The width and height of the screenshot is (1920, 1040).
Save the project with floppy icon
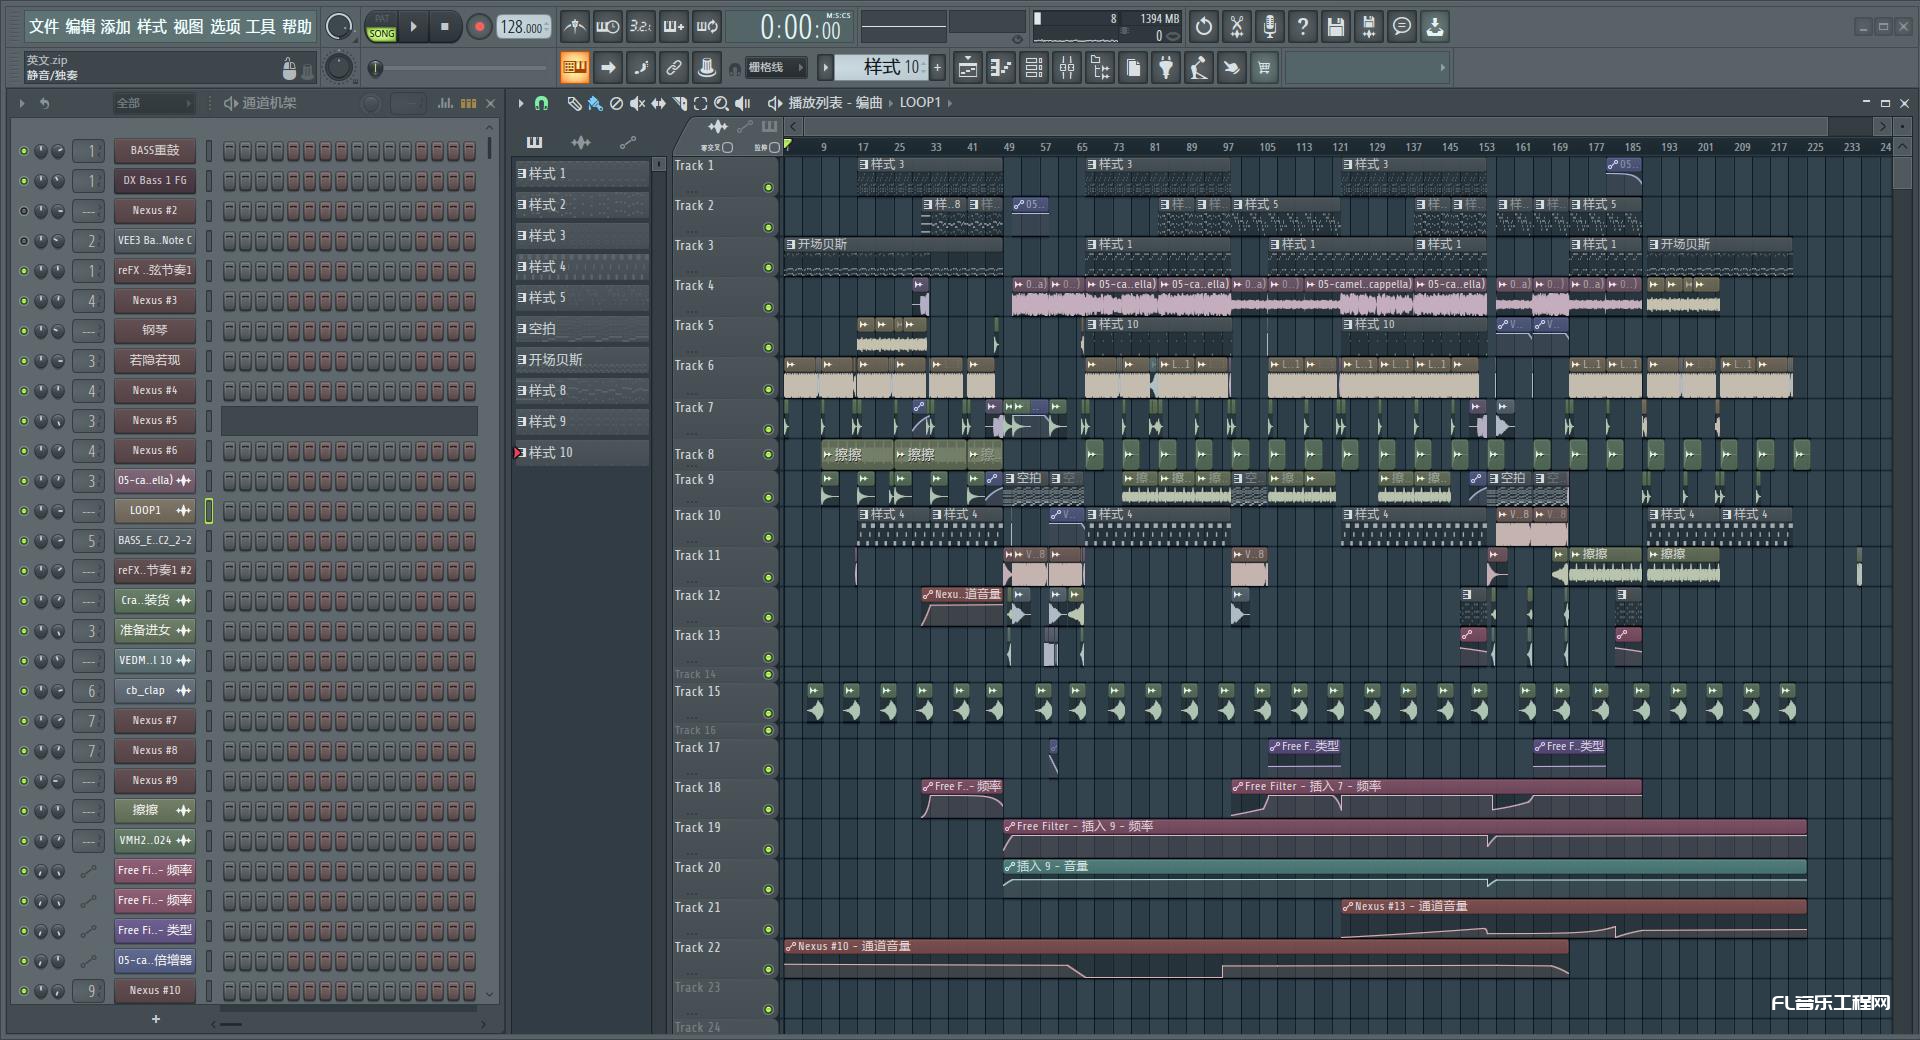(x=1336, y=27)
